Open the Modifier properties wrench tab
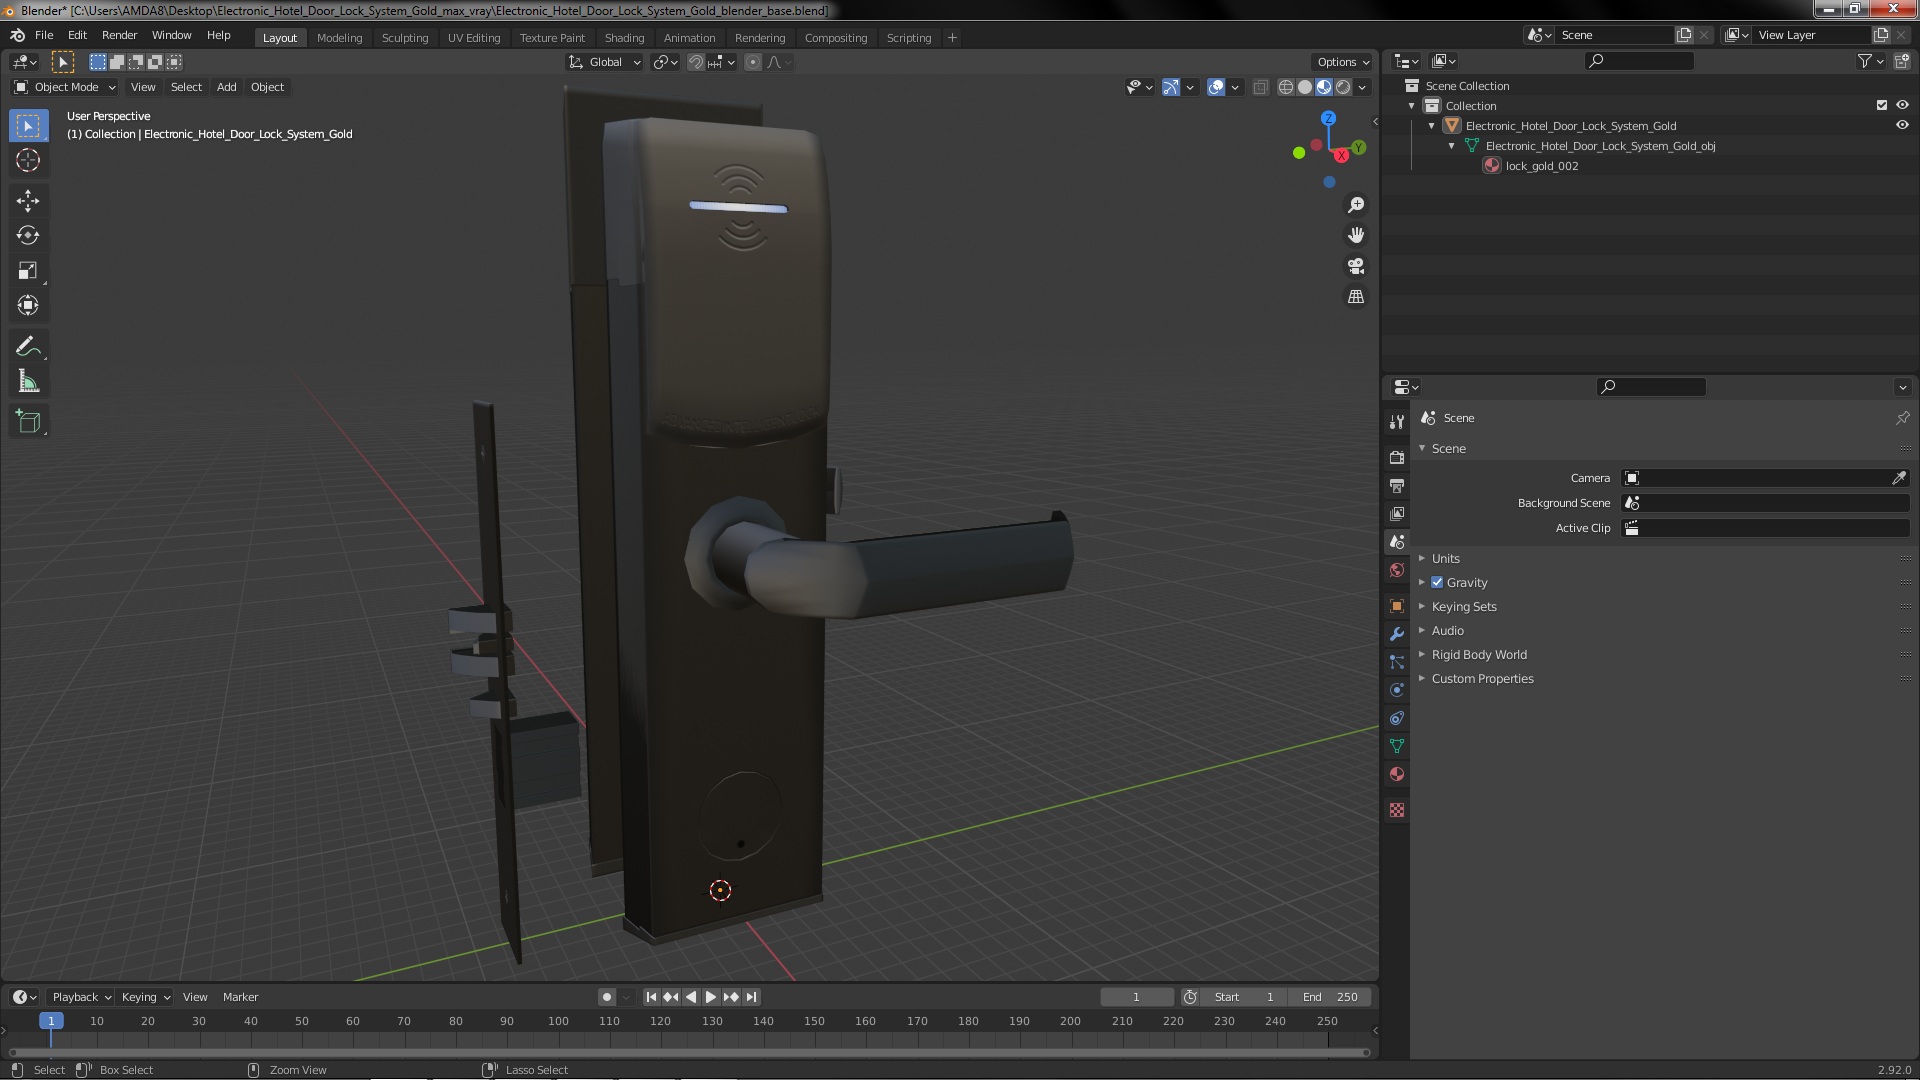This screenshot has width=1920, height=1080. (1397, 634)
